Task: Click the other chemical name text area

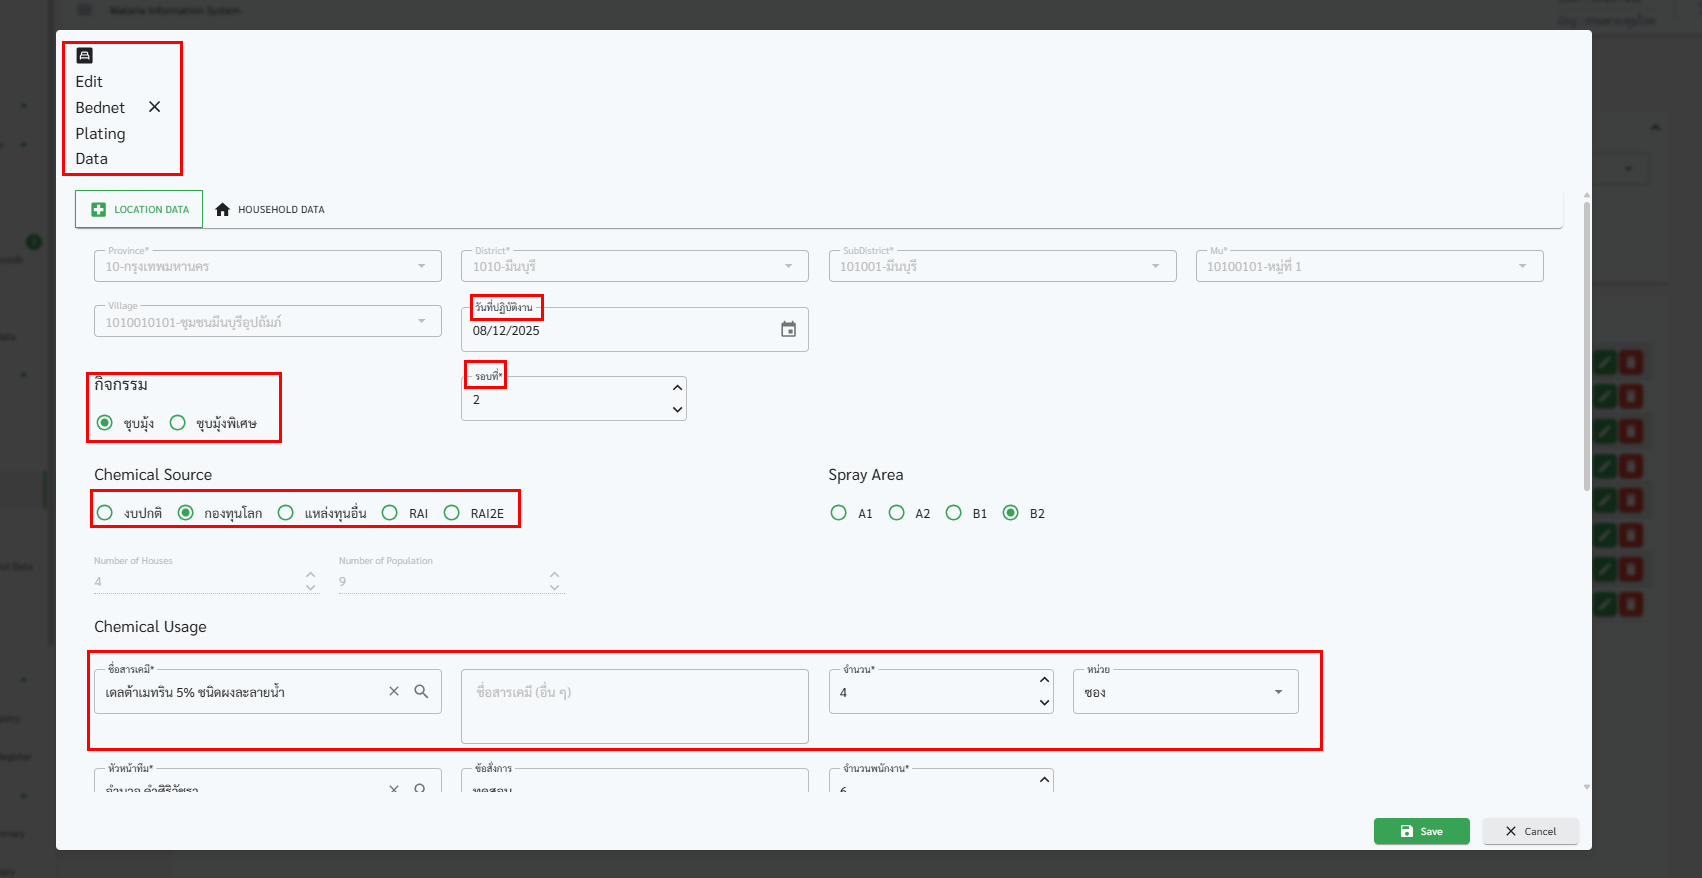Action: 634,706
